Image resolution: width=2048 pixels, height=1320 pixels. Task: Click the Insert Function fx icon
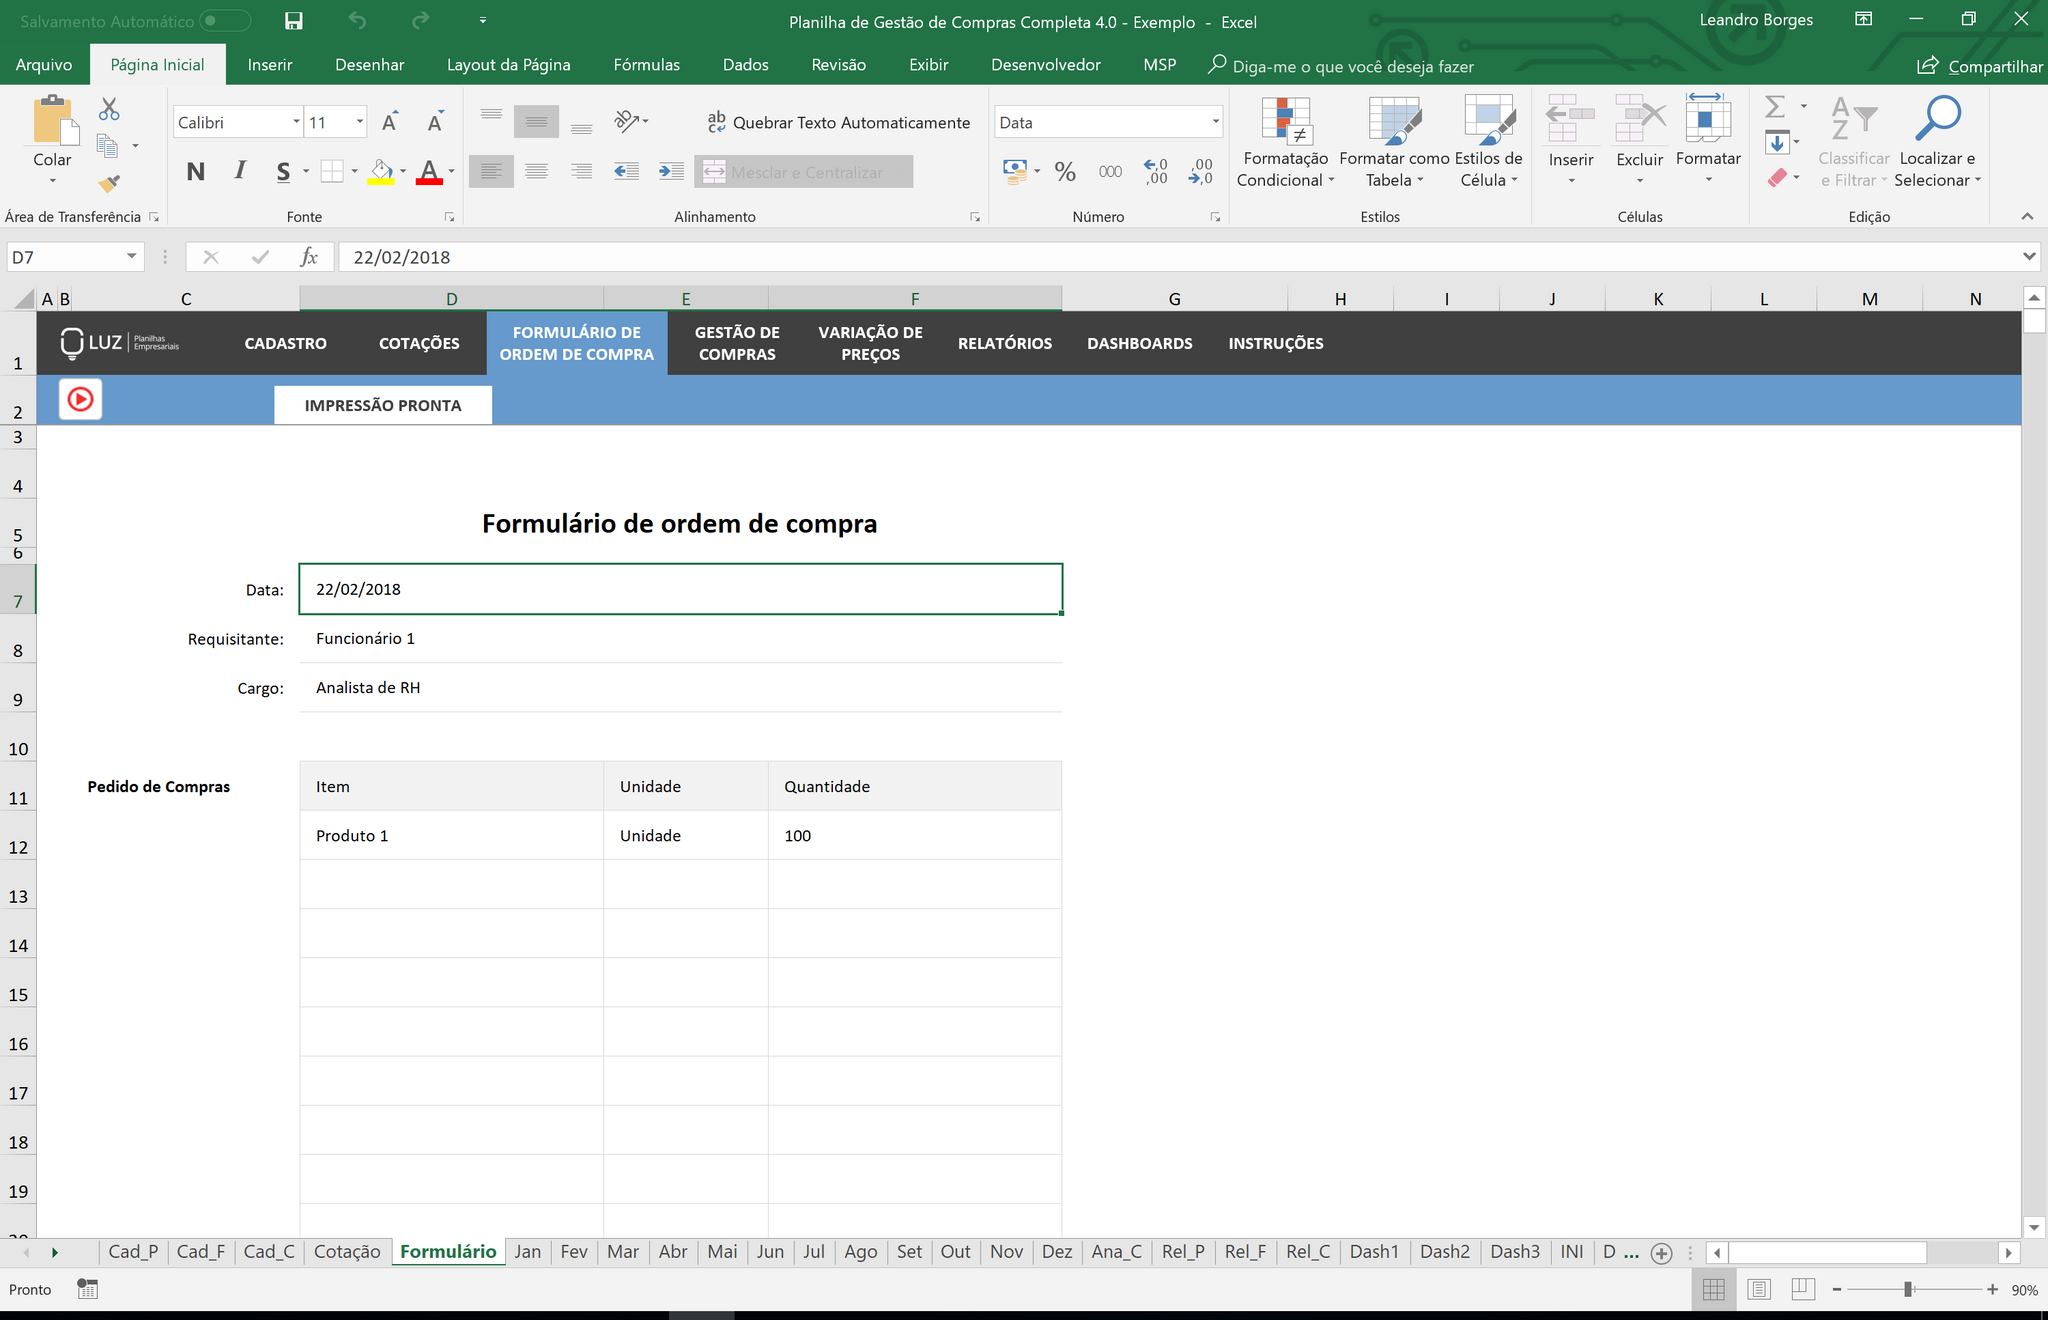[309, 257]
